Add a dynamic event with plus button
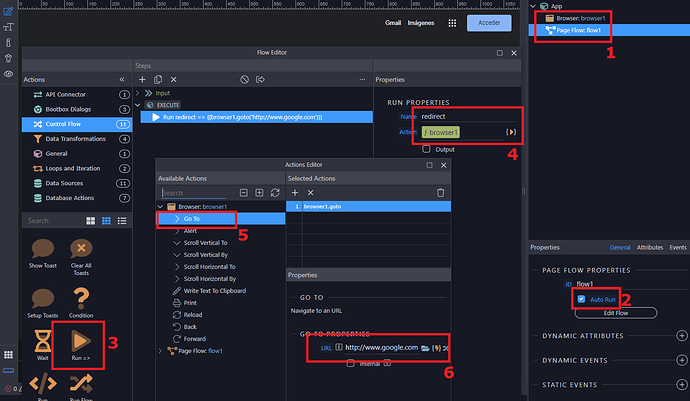This screenshot has height=401, width=690. pyautogui.click(x=682, y=361)
